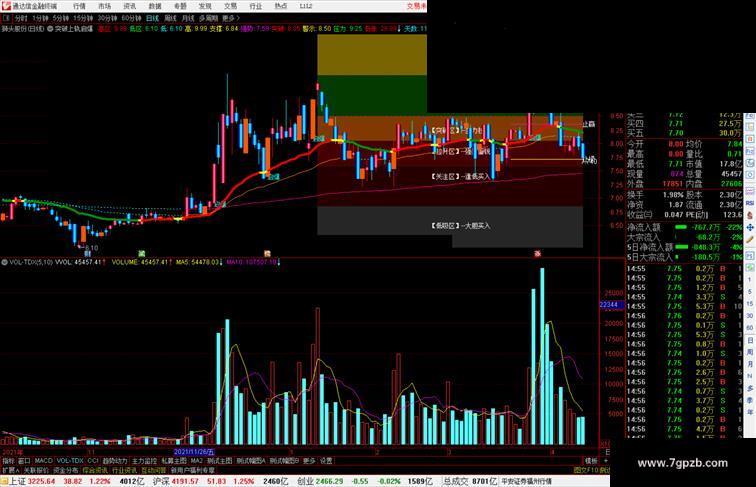Click the indicator chart sidebar icon above RSI

tap(750, 191)
